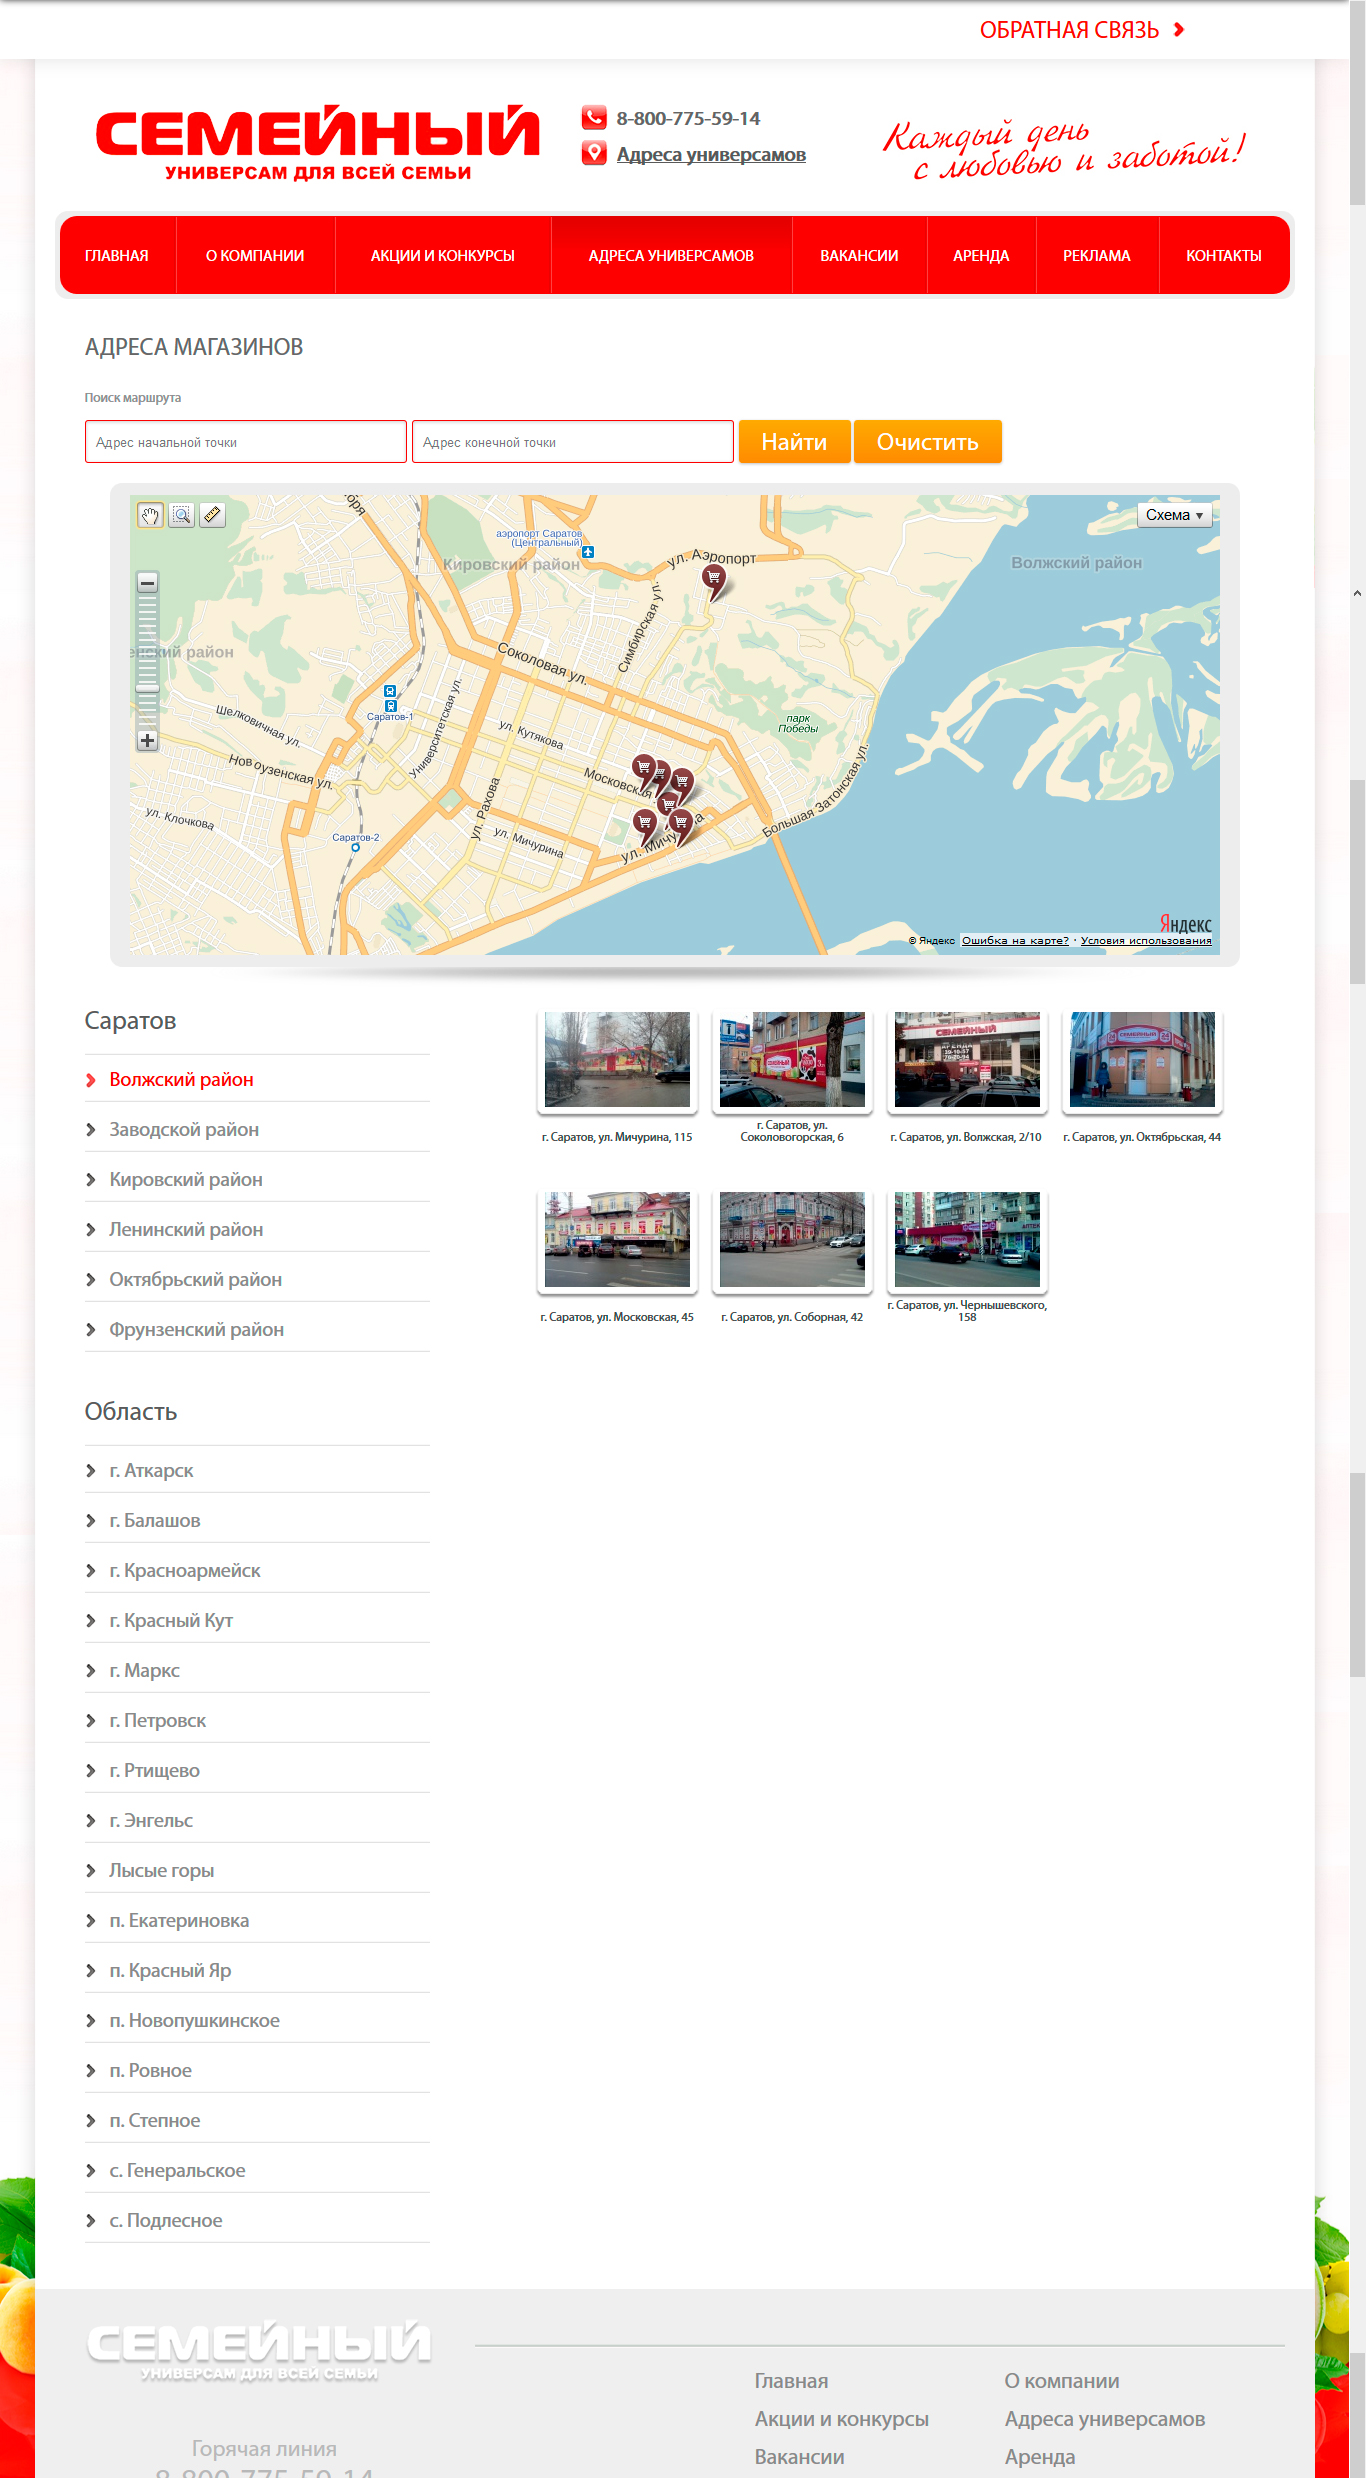Open the store photo for ул. Мичурина, 115
Screen dimensions: 1366x2478
(x=617, y=1060)
